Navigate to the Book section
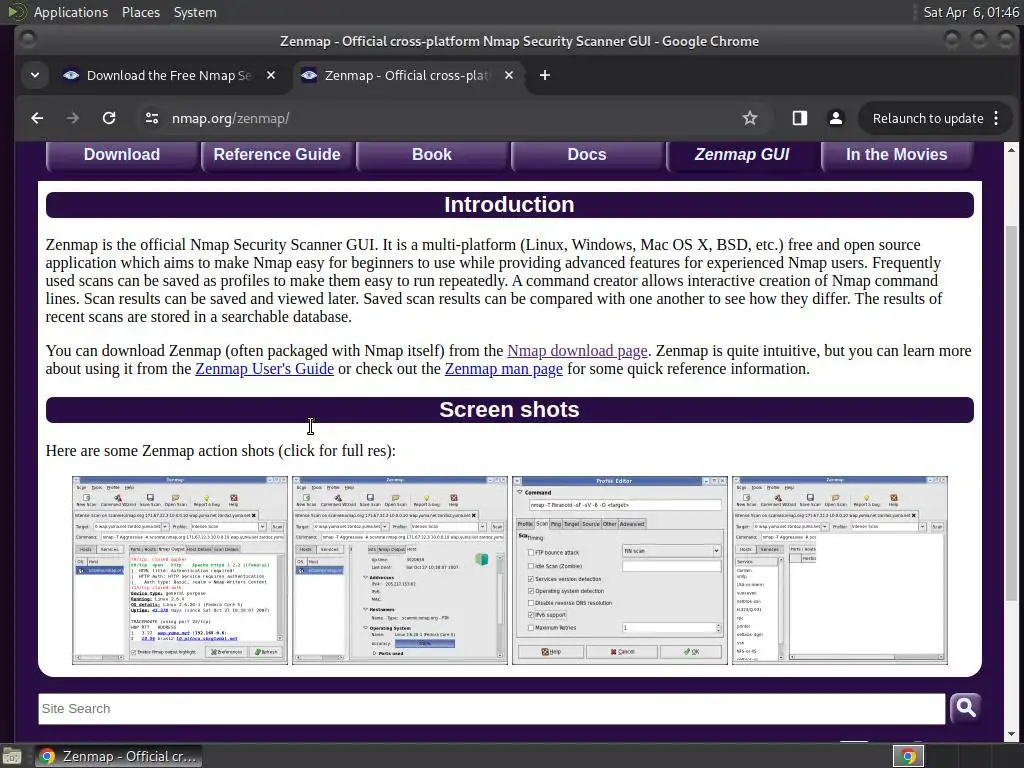Image resolution: width=1024 pixels, height=768 pixels. pos(432,155)
